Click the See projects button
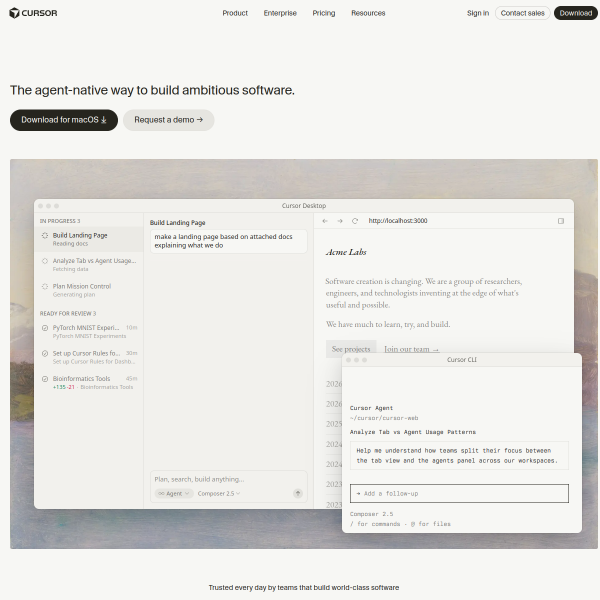Viewport: 600px width, 600px height. 351,349
